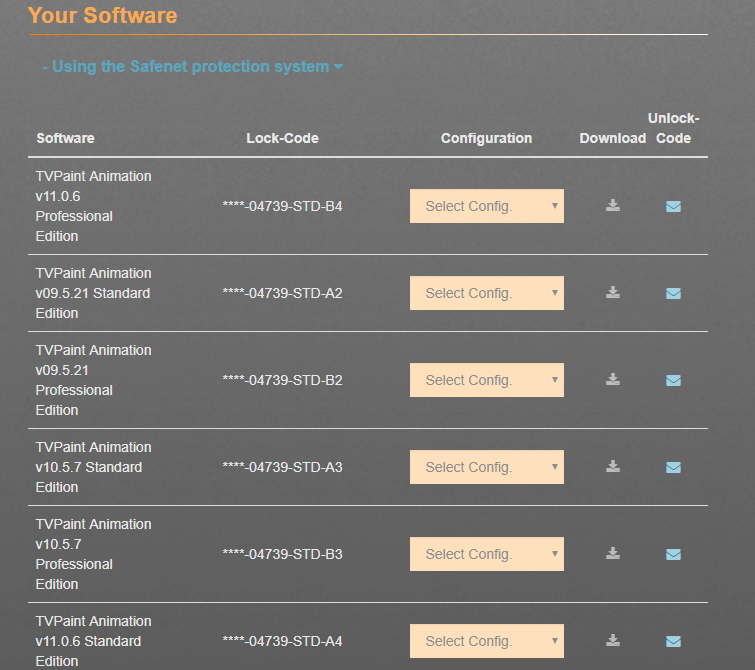Click TVPaint Animation v11.0.6 Professional Edition name
The width and height of the screenshot is (755, 670).
[93, 206]
